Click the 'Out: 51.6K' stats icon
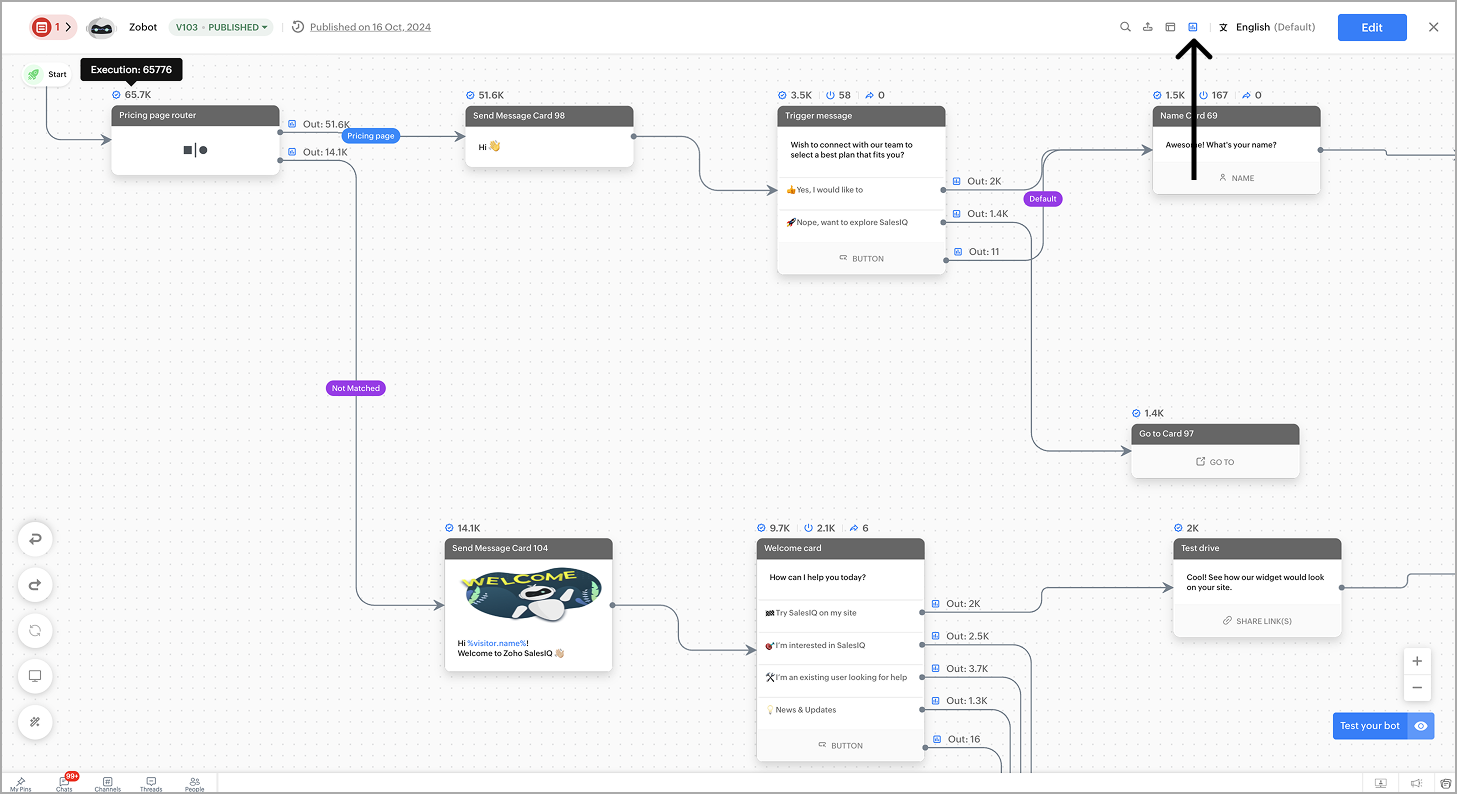The height and width of the screenshot is (794, 1457). tap(292, 124)
